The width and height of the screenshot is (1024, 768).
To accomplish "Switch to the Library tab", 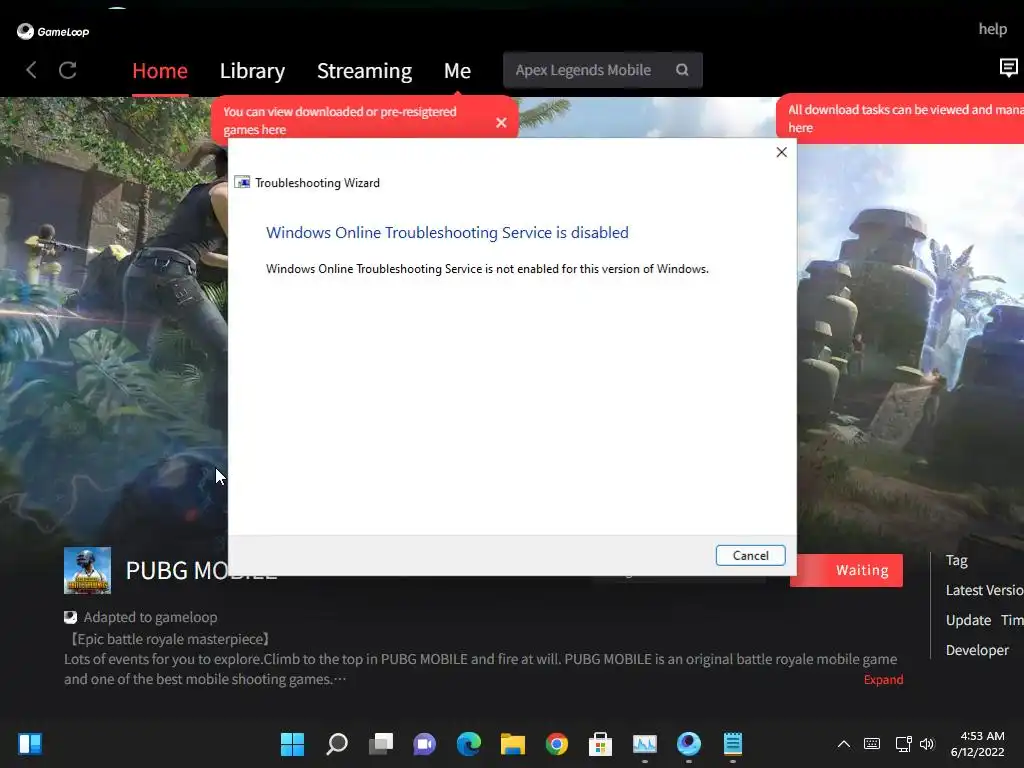I will point(252,71).
